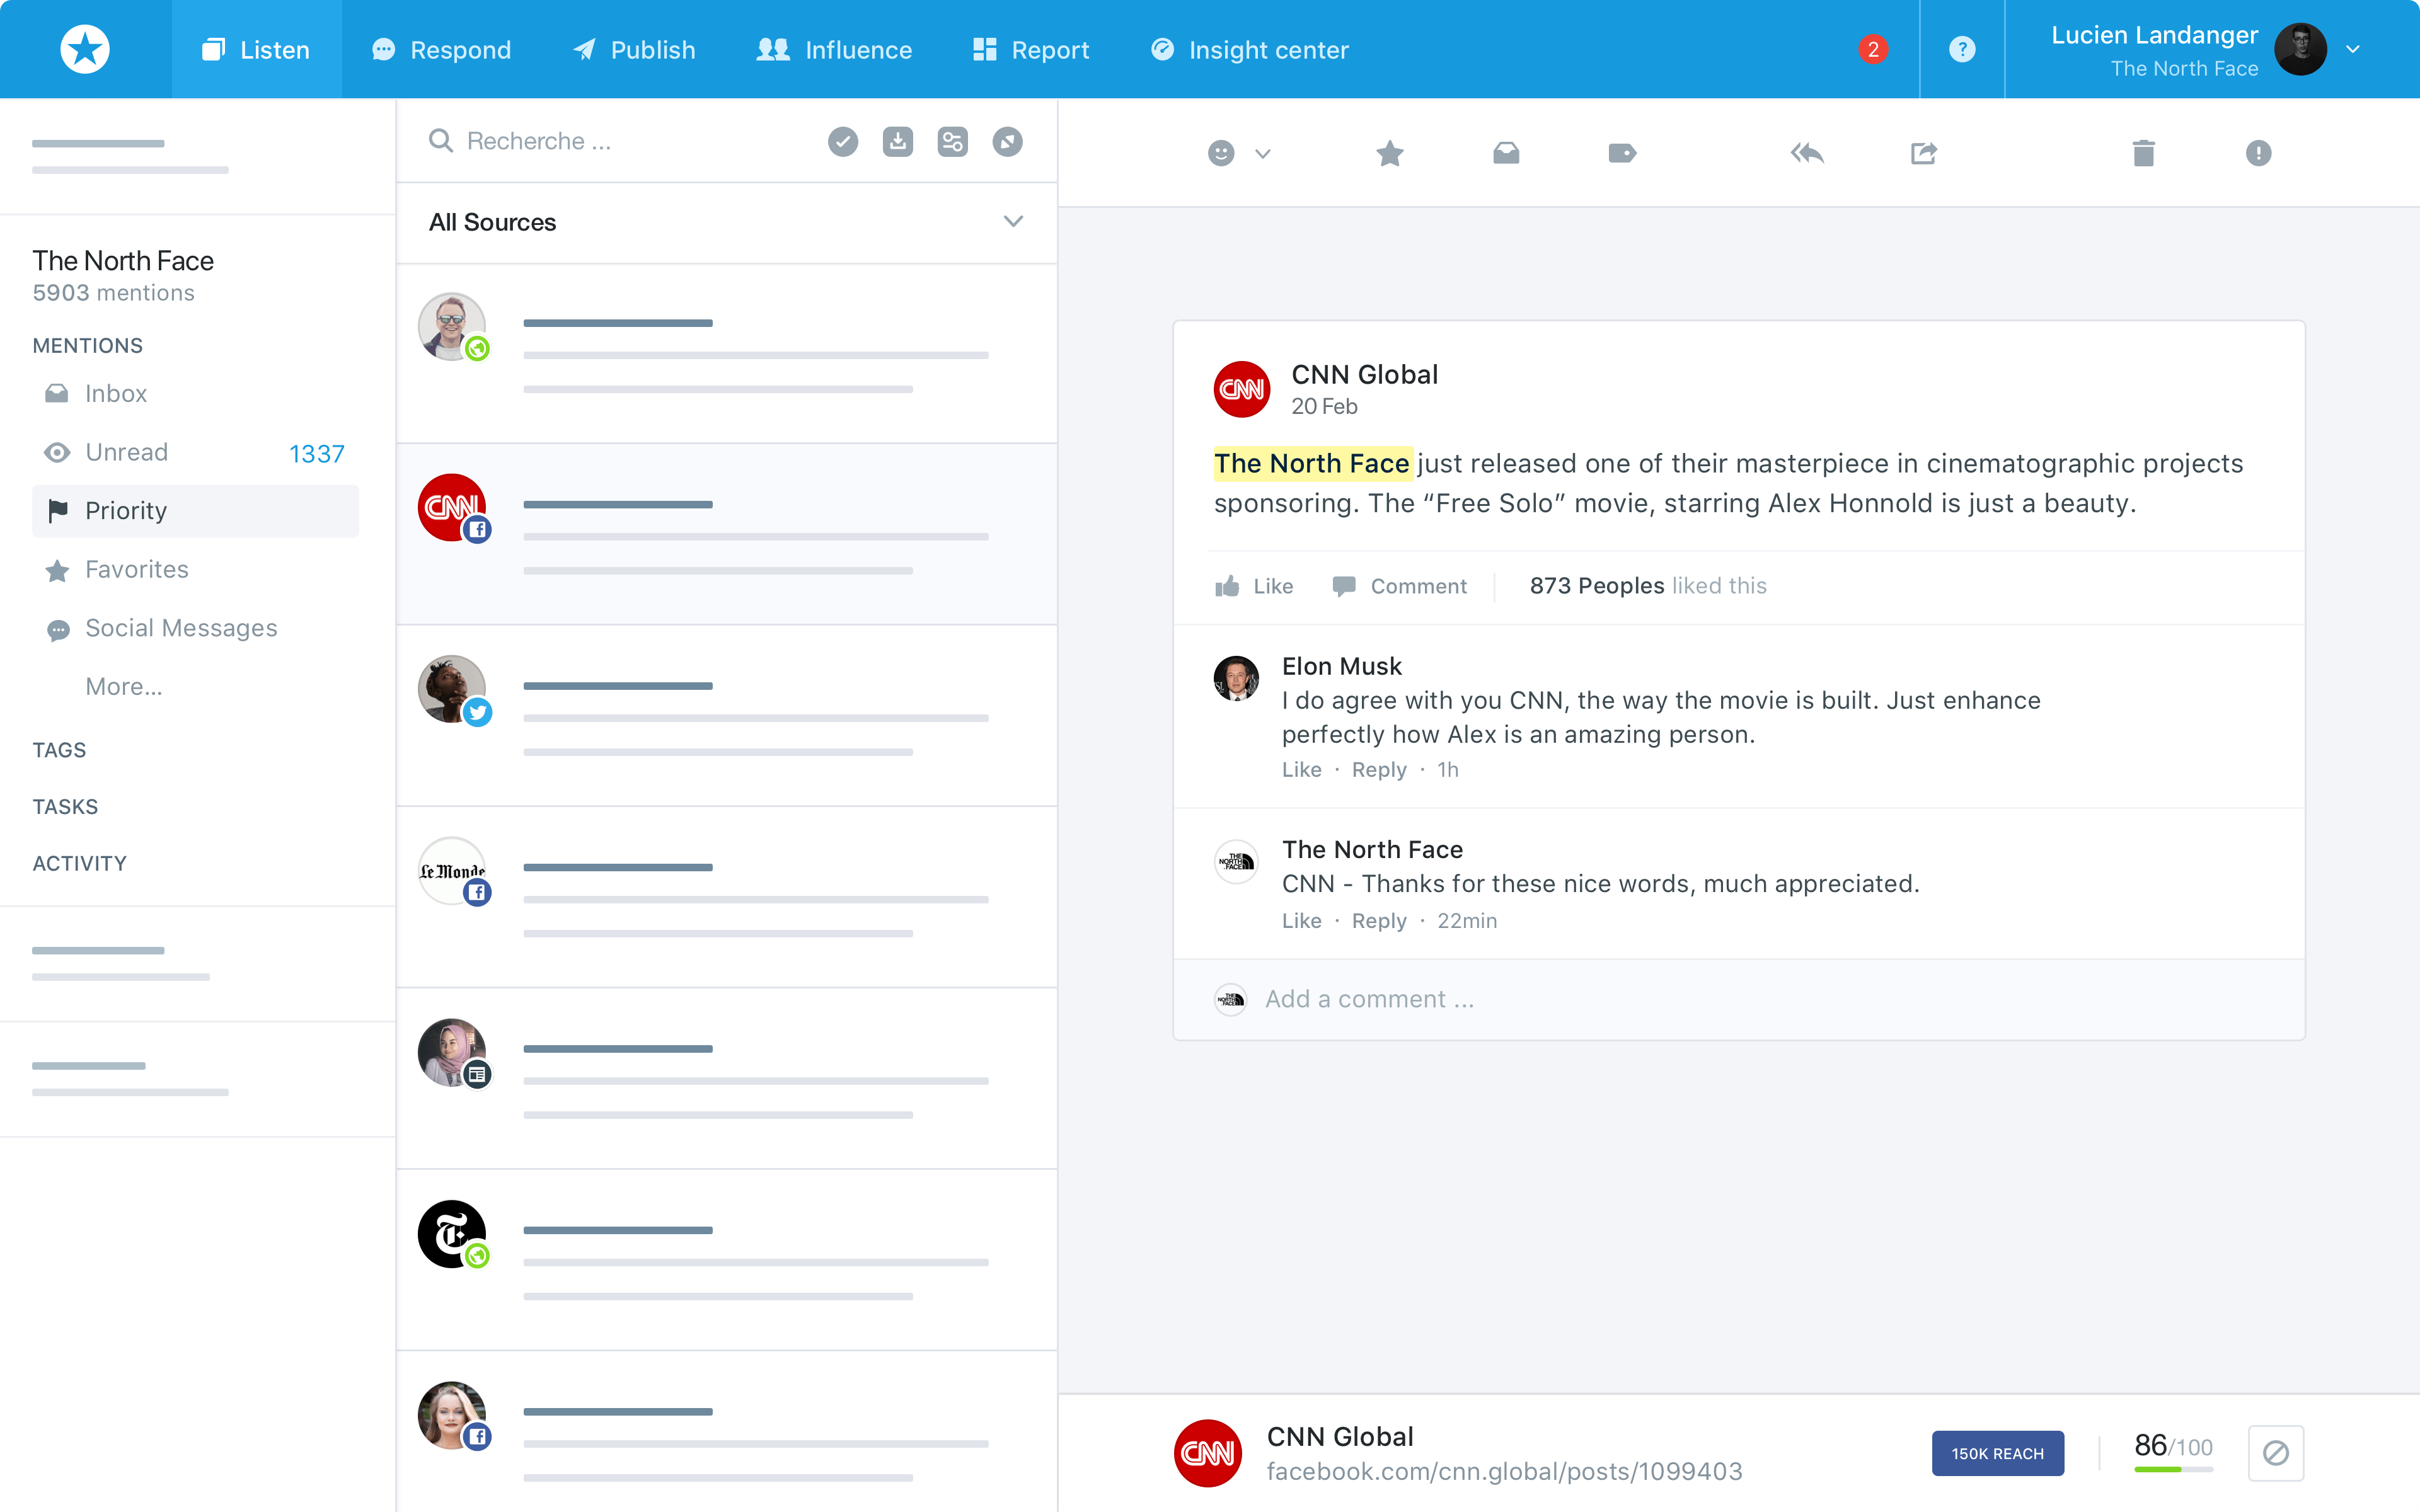Open the filter settings icon beside search

click(x=952, y=141)
